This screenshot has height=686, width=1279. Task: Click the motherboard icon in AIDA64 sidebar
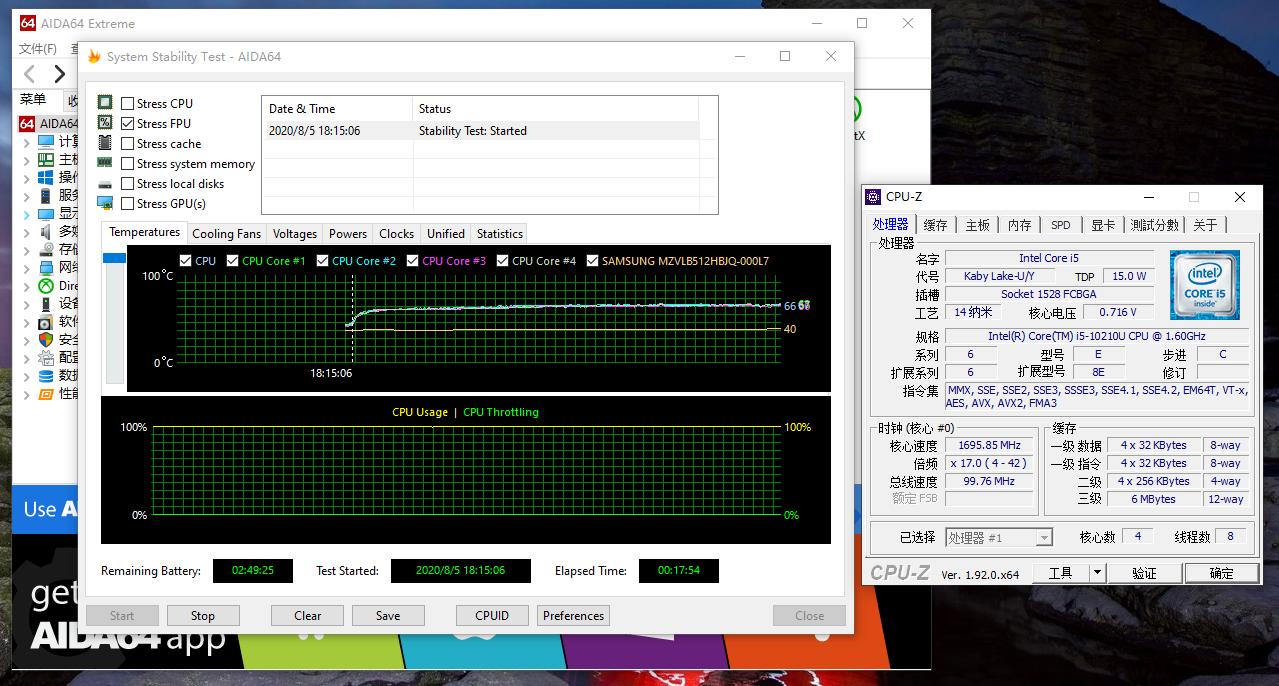[x=44, y=159]
